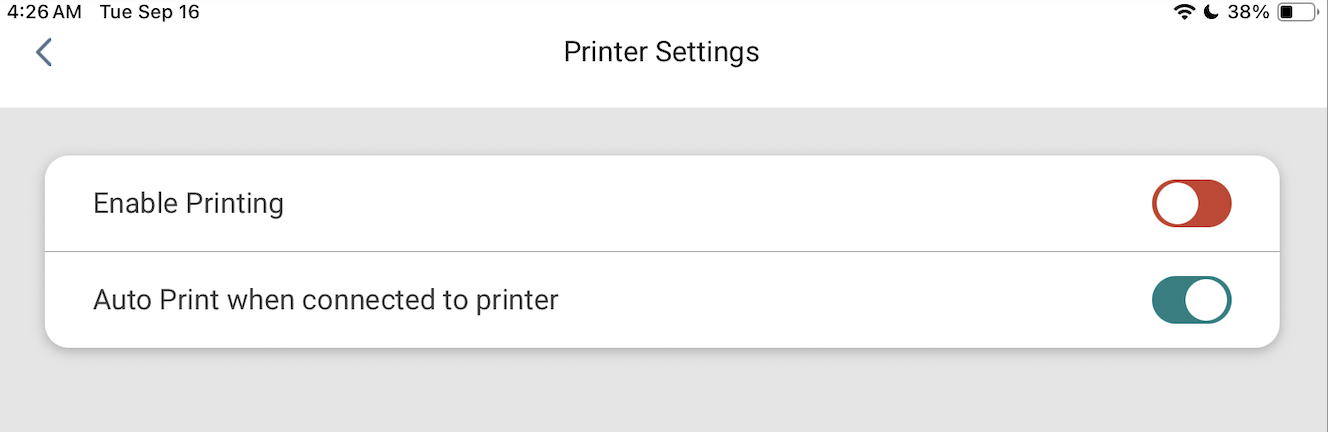Tap the Do Not Disturb moon icon

point(1210,12)
